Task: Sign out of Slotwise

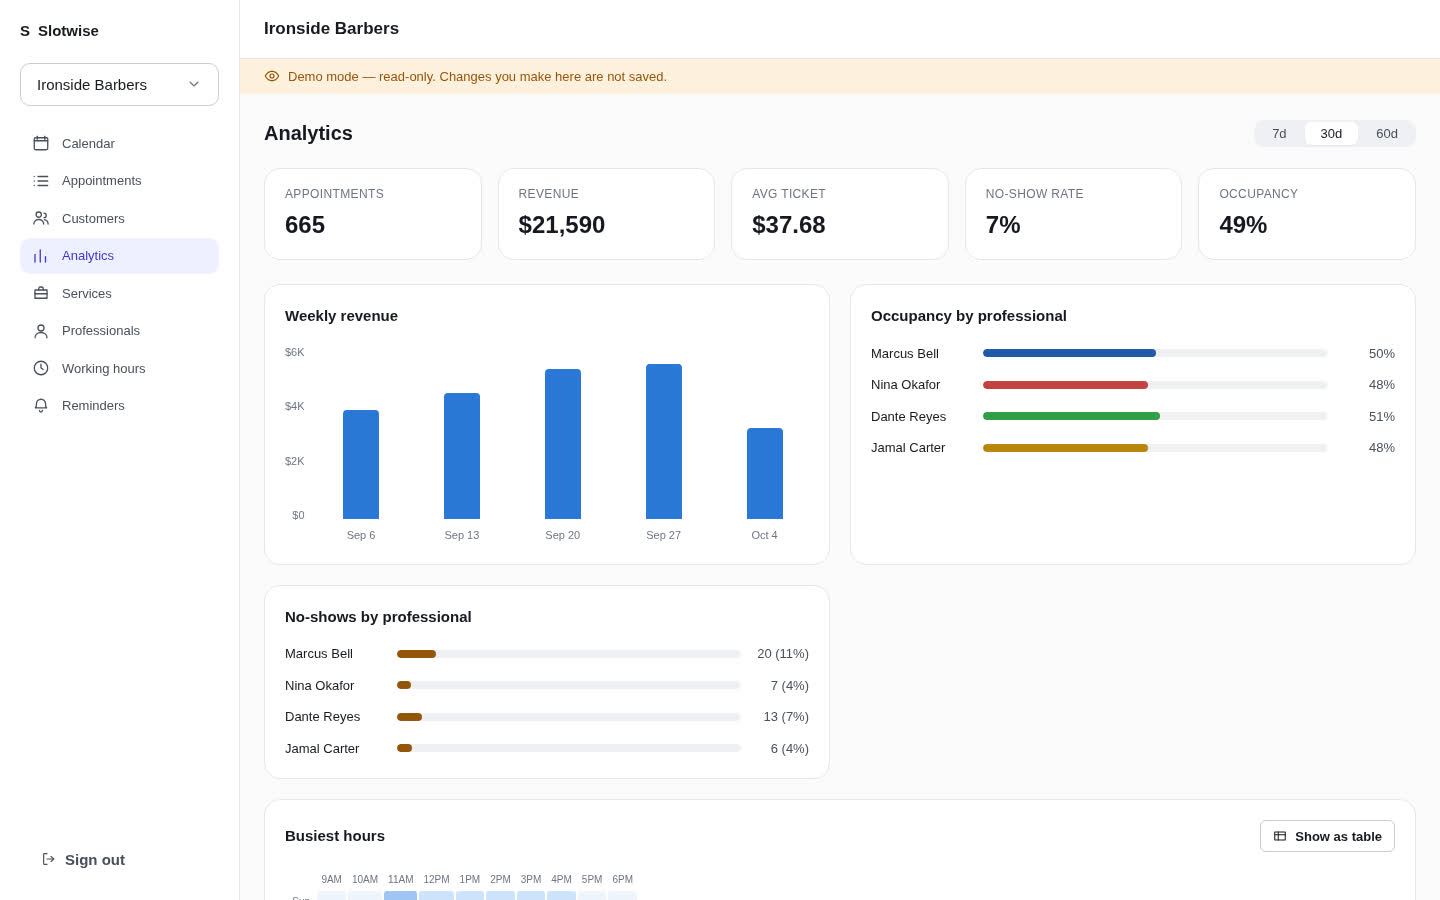Action: [83, 859]
